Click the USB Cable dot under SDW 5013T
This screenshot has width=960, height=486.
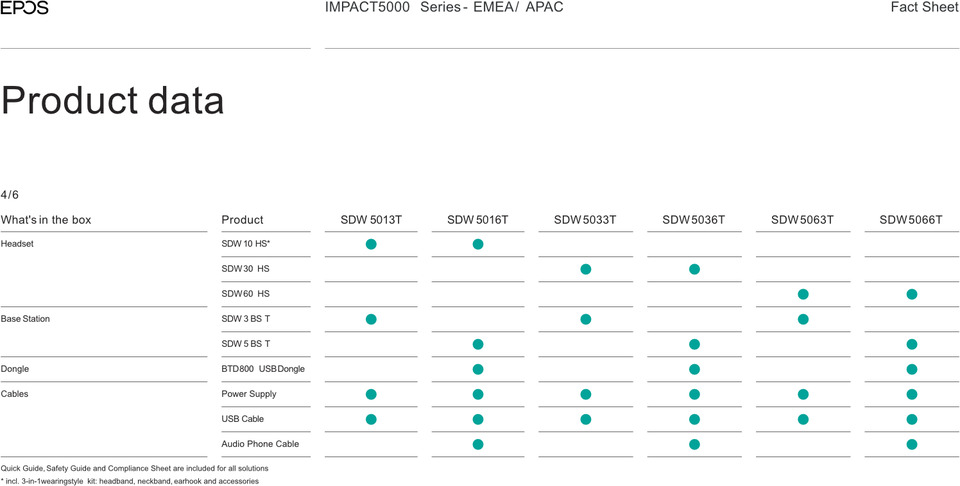pos(371,419)
